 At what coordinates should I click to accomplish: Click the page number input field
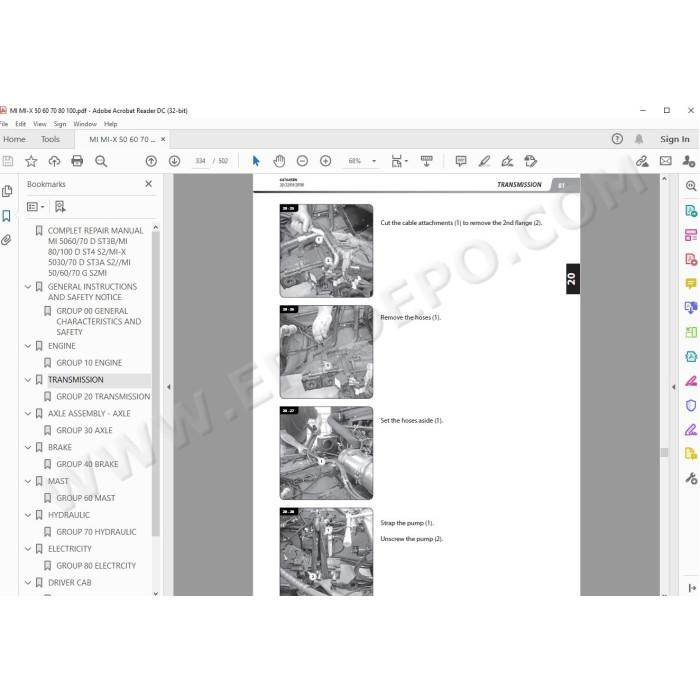pos(200,161)
